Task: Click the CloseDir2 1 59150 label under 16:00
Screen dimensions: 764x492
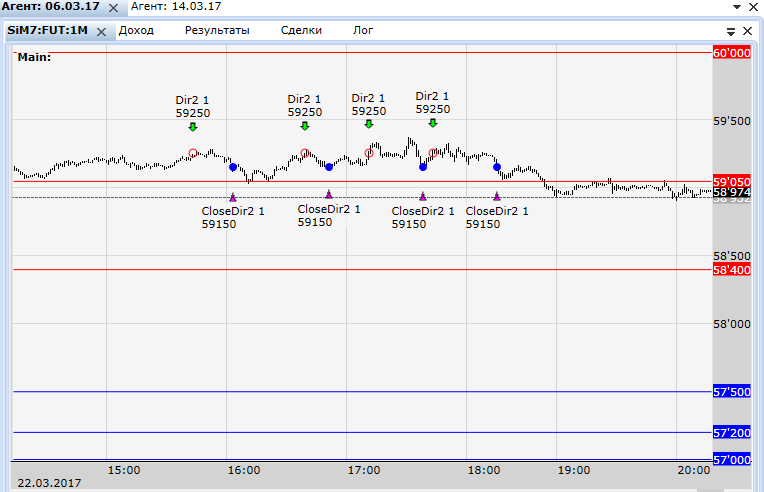Action: click(x=233, y=218)
